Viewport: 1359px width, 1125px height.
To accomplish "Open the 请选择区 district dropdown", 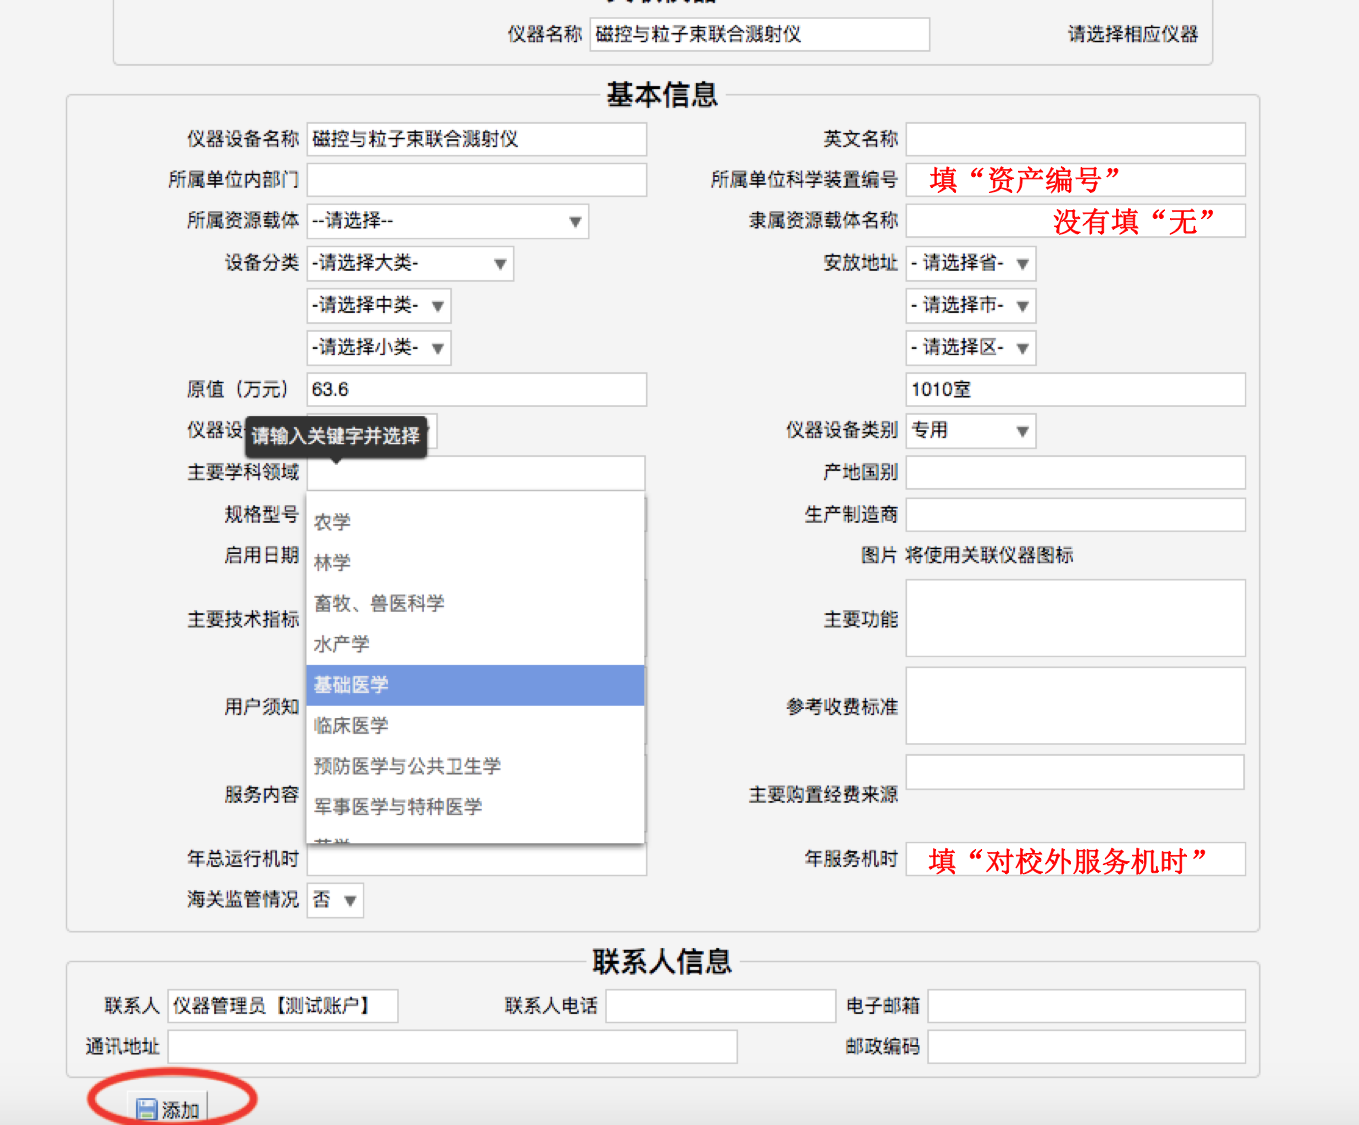I will click(970, 347).
